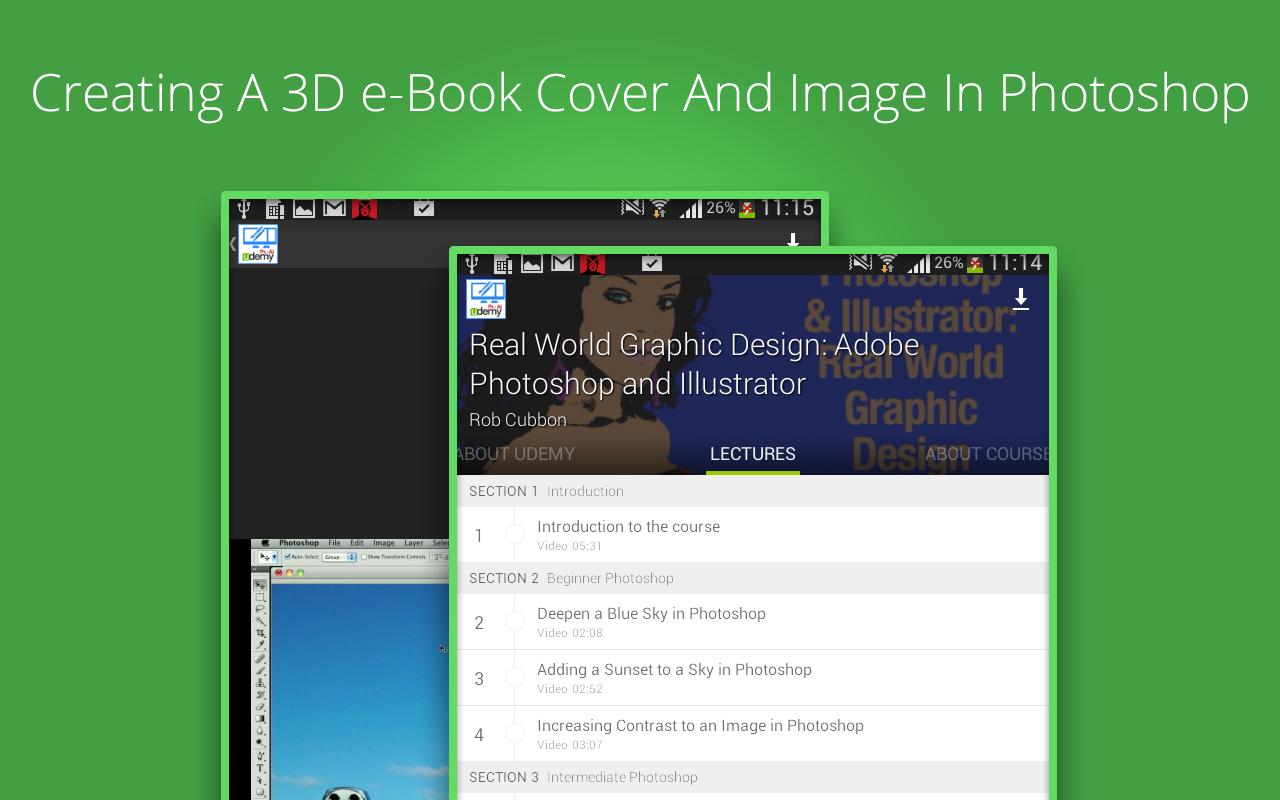Check Show Transform Controls in Photoshop
Image resolution: width=1280 pixels, height=800 pixels.
pos(365,556)
